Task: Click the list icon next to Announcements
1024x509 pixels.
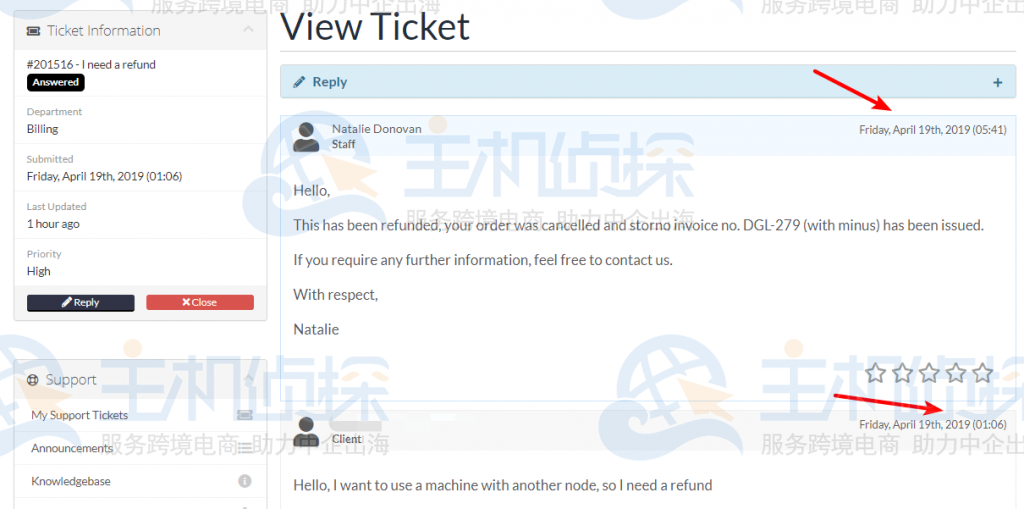Action: tap(245, 448)
